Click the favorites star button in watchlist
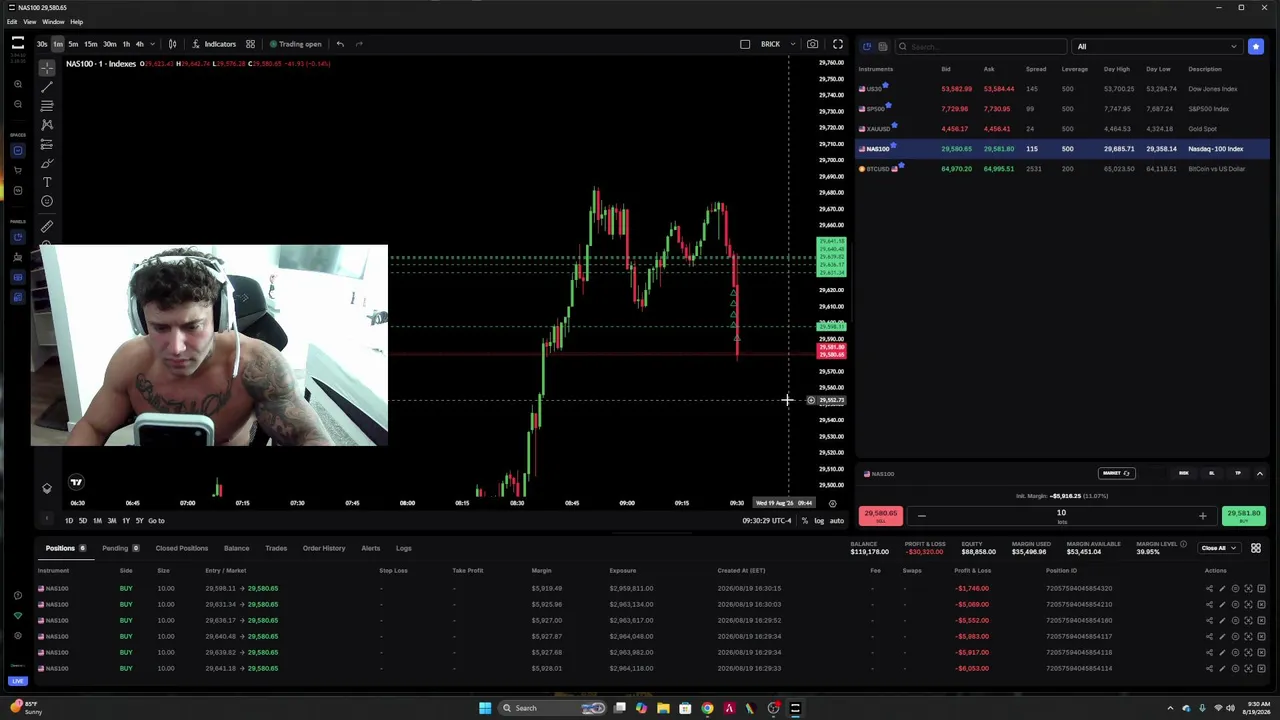1280x720 pixels. tap(1255, 46)
